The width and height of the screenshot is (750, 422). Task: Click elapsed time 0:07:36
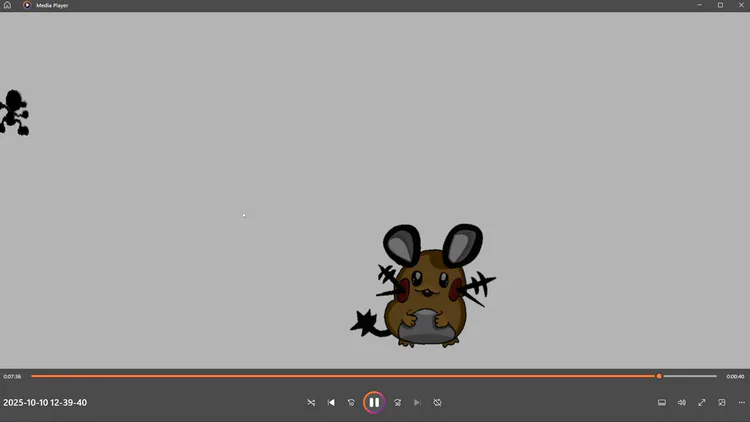pos(12,377)
